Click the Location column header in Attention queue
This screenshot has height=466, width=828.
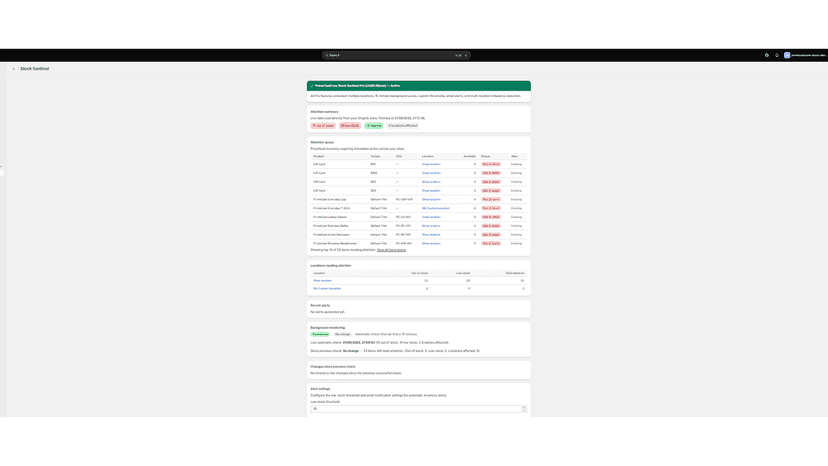(428, 156)
